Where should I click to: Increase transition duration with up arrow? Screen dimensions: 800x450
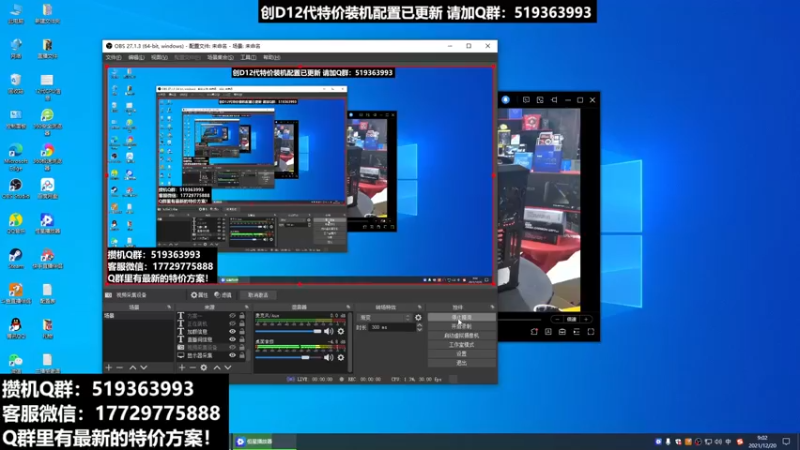pos(419,325)
